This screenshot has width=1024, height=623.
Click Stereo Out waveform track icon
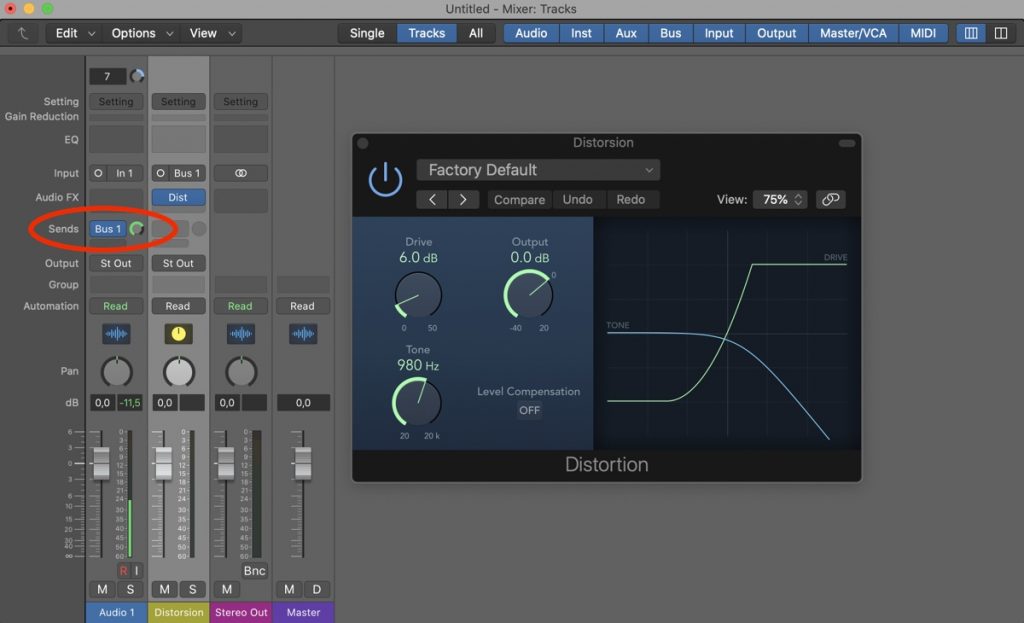240,334
